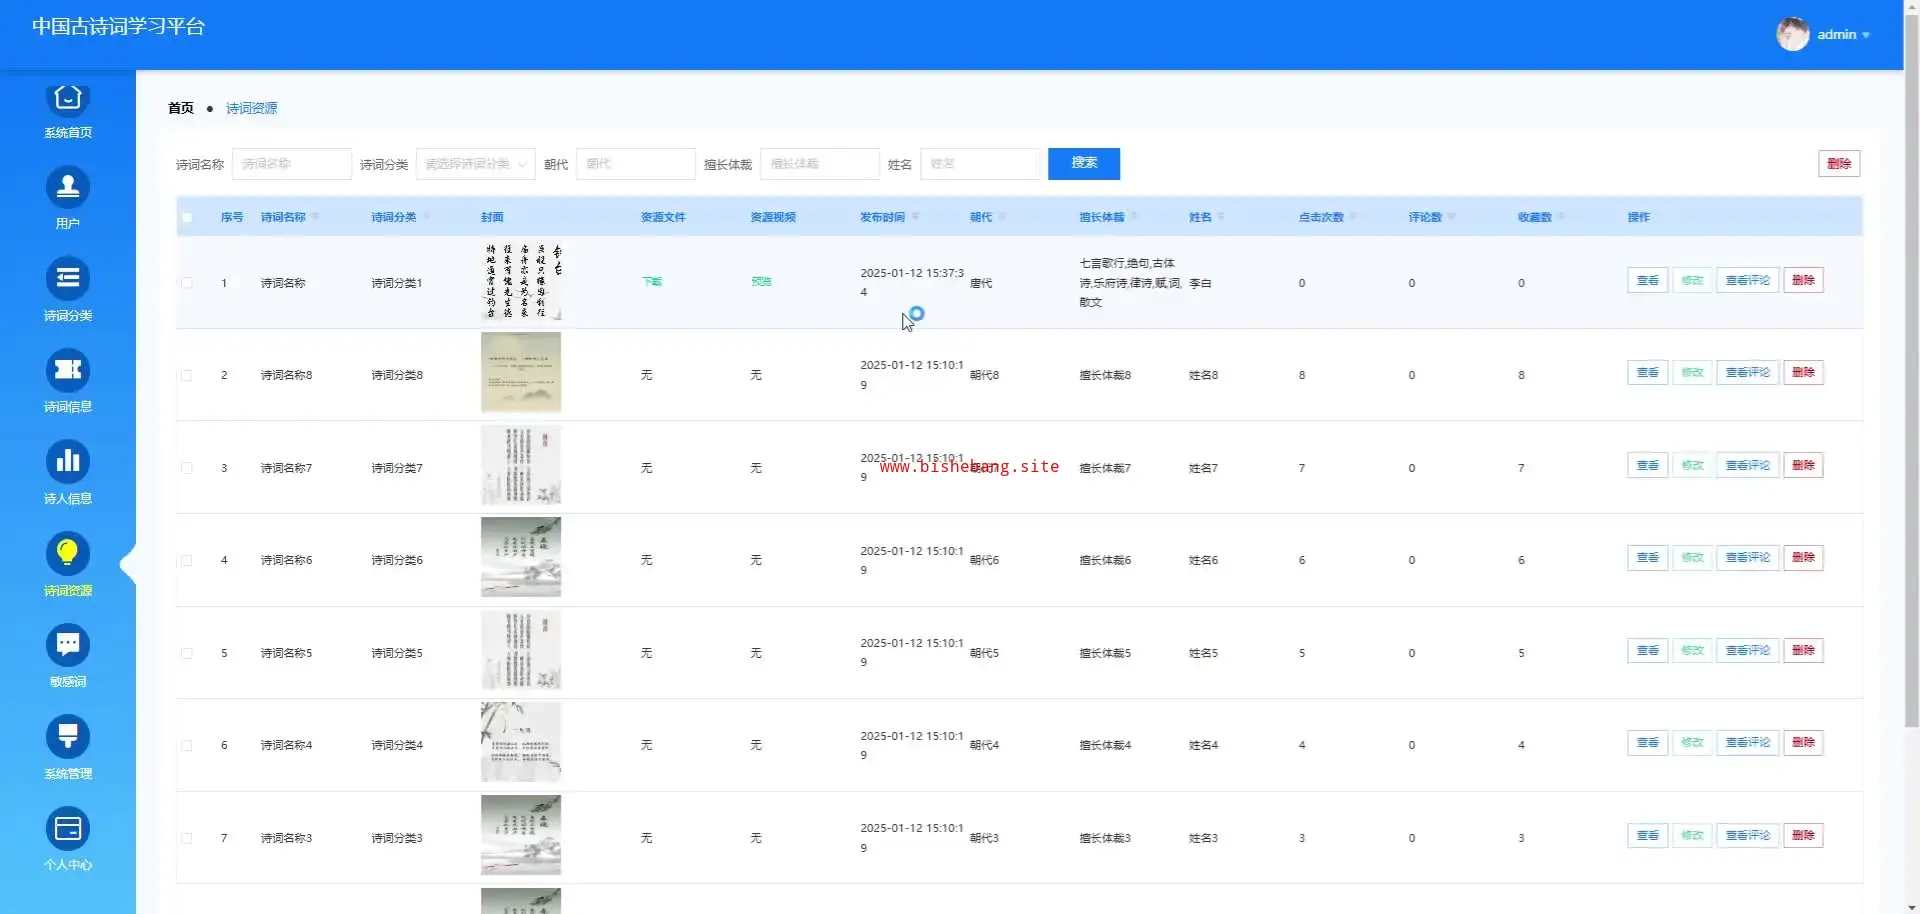Check the checkbox for row 1

[187, 283]
